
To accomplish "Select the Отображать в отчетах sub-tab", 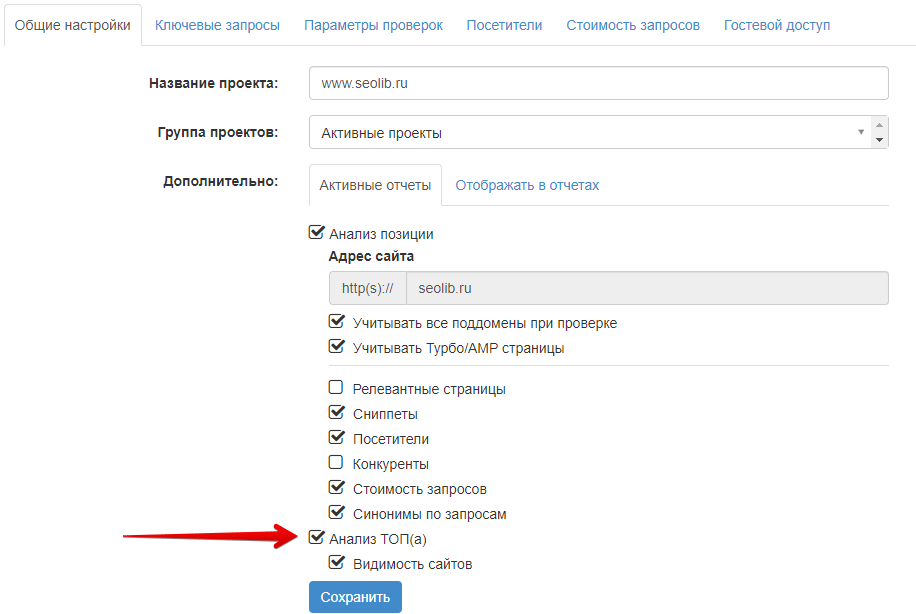I will tap(527, 185).
